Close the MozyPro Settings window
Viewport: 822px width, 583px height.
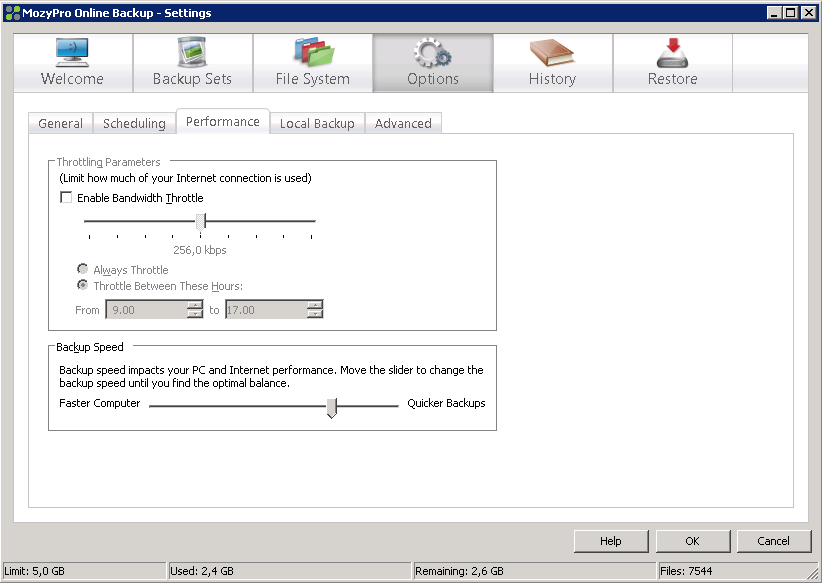point(809,13)
